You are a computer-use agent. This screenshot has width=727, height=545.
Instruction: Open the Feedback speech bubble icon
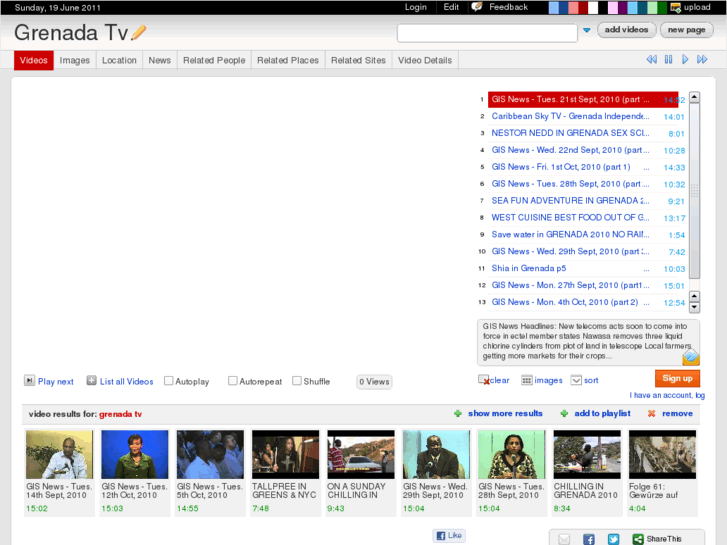tap(477, 7)
